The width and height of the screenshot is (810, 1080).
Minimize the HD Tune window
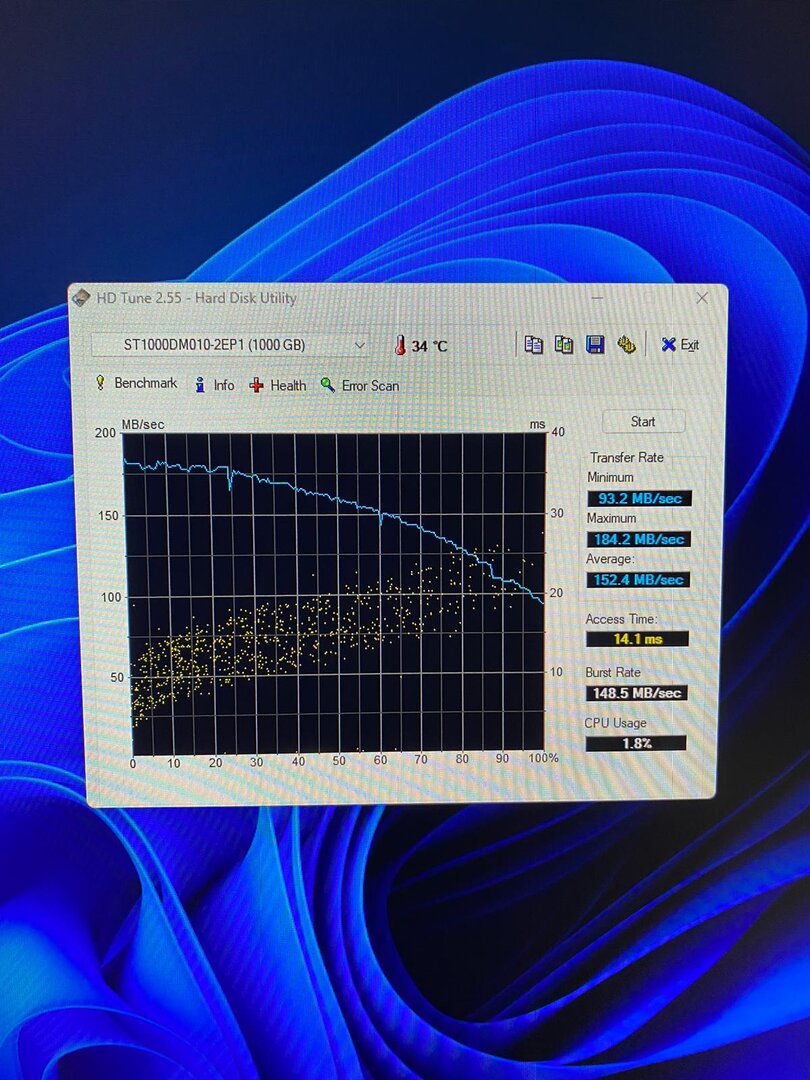(598, 298)
